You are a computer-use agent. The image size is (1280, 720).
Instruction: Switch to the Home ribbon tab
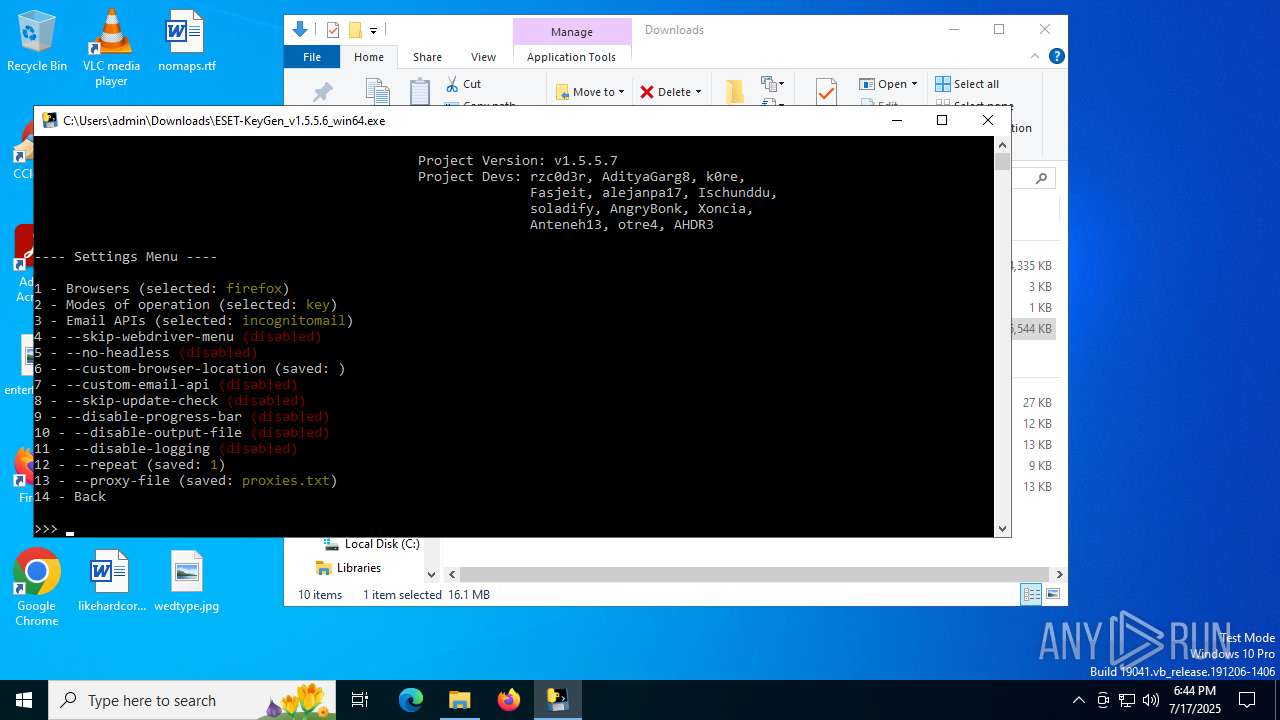(369, 57)
